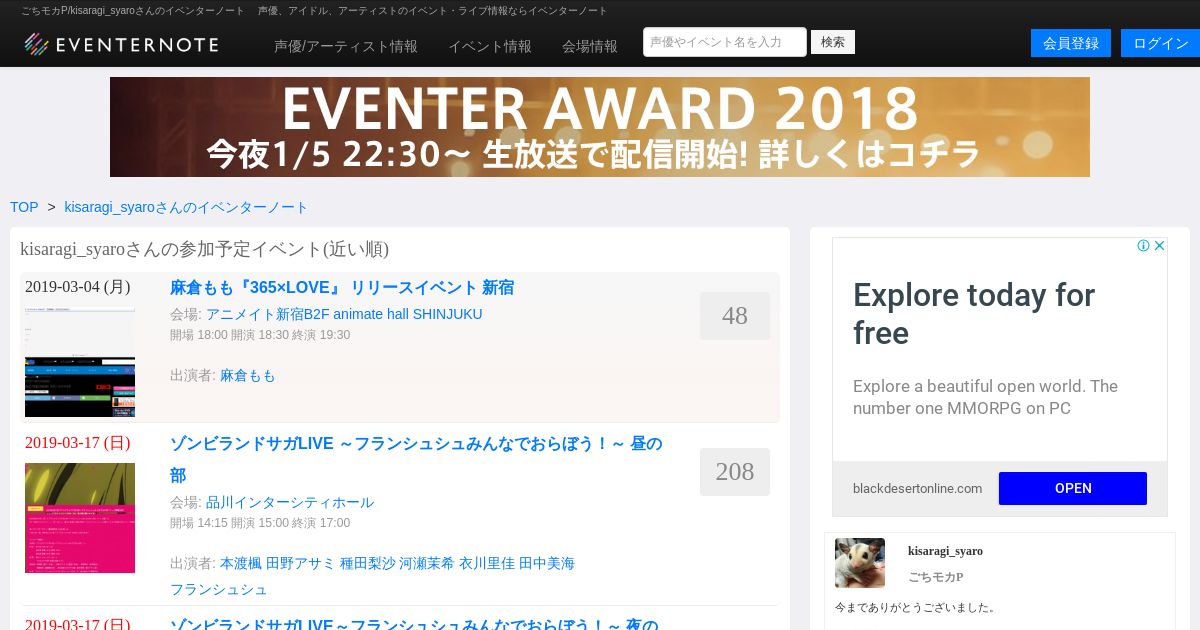The image size is (1200, 630).
Task: Click the ごちモカP profile text
Action: pos(936,577)
